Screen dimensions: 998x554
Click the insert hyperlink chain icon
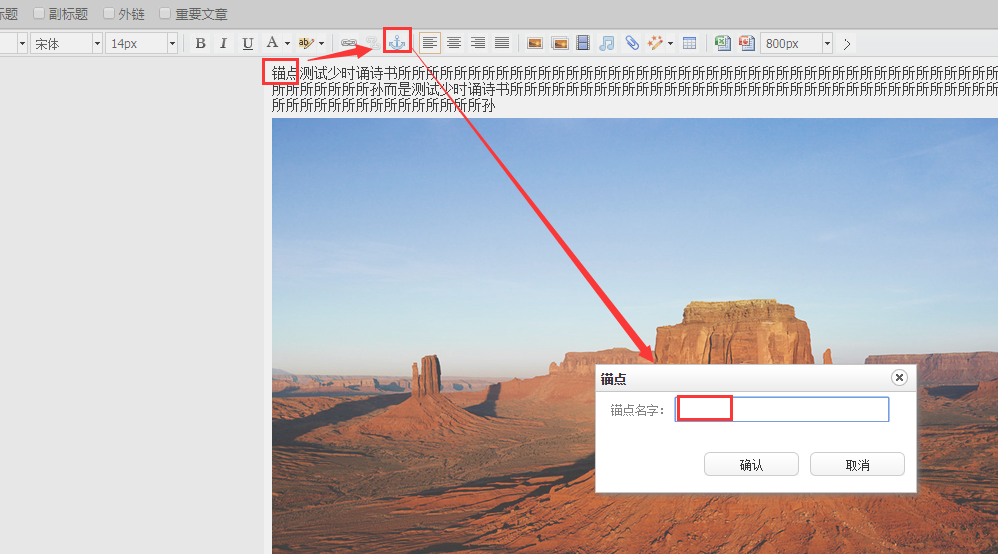coord(349,43)
